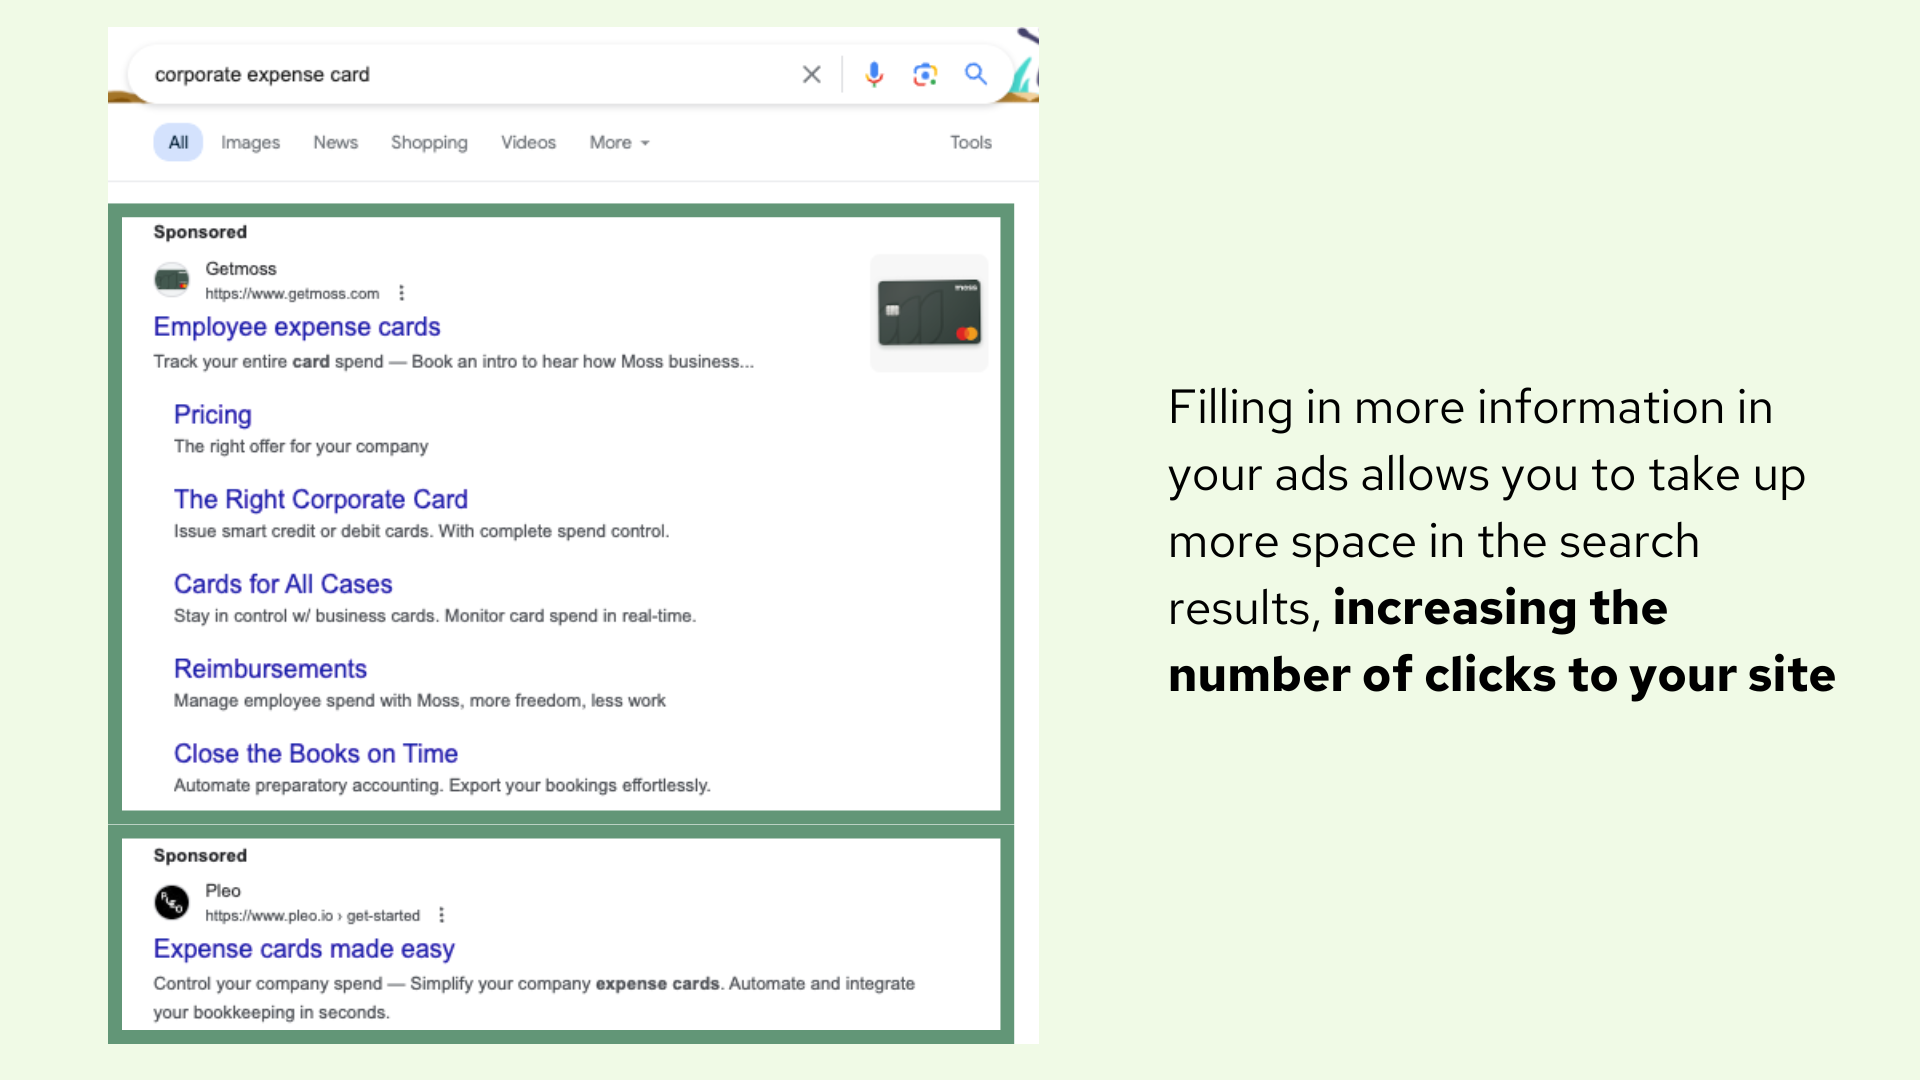Click the first Sponsored label above Getmoss

coord(200,232)
